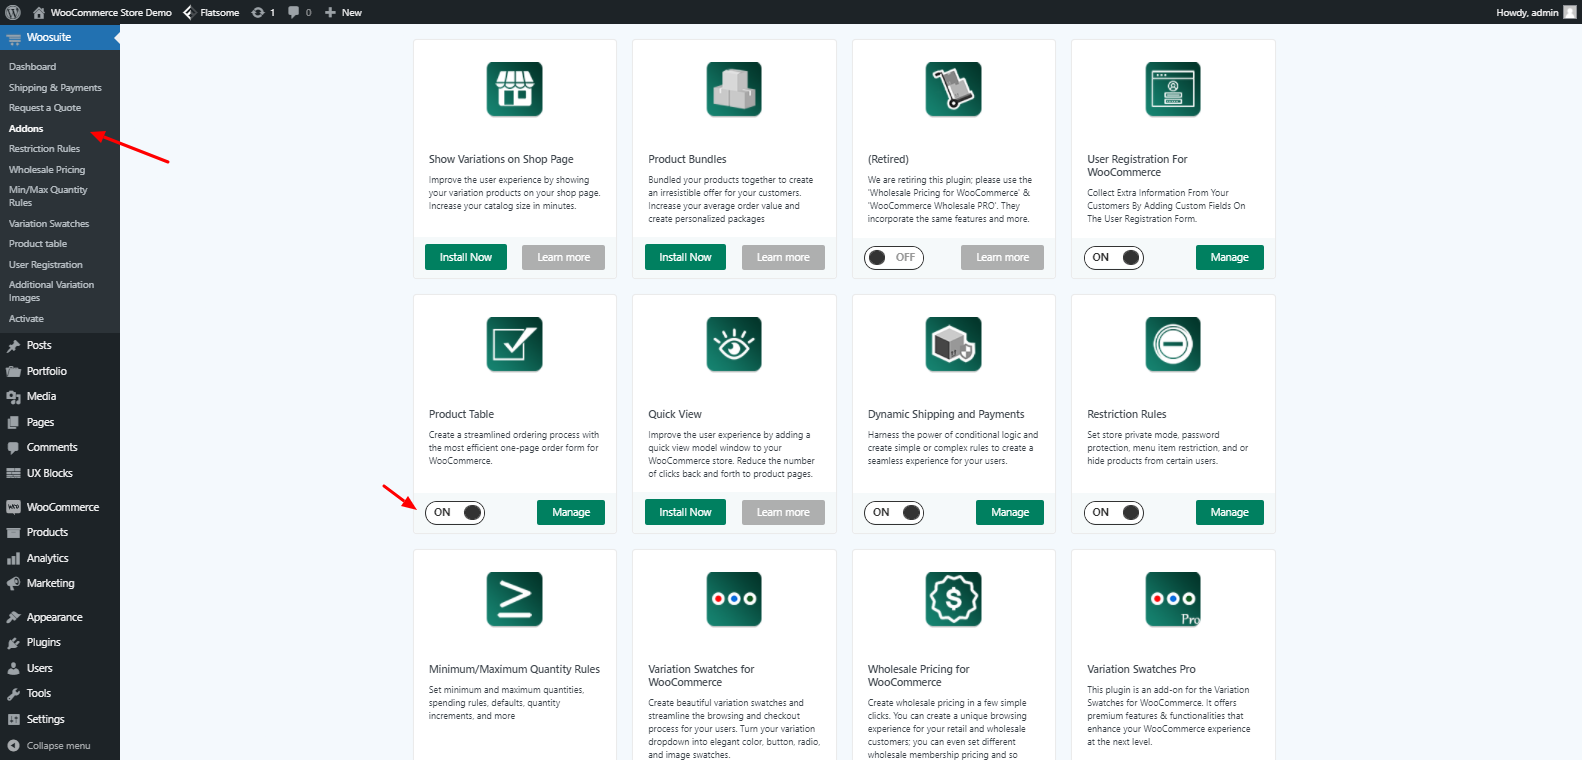Screen dimensions: 1582x760
Task: Manage Dynamic Shipping and Payments addon
Action: [x=1010, y=512]
